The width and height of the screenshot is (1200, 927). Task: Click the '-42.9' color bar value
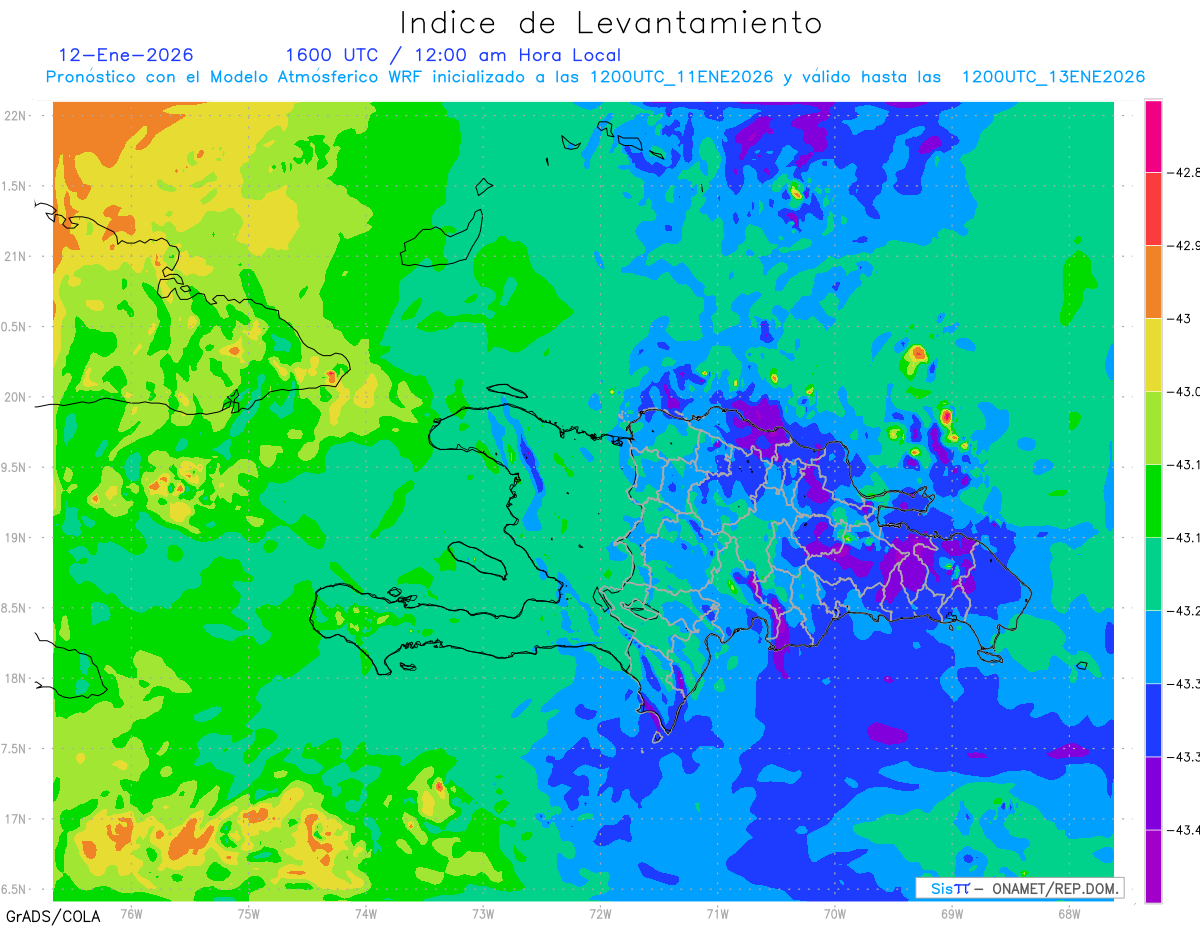[1184, 245]
